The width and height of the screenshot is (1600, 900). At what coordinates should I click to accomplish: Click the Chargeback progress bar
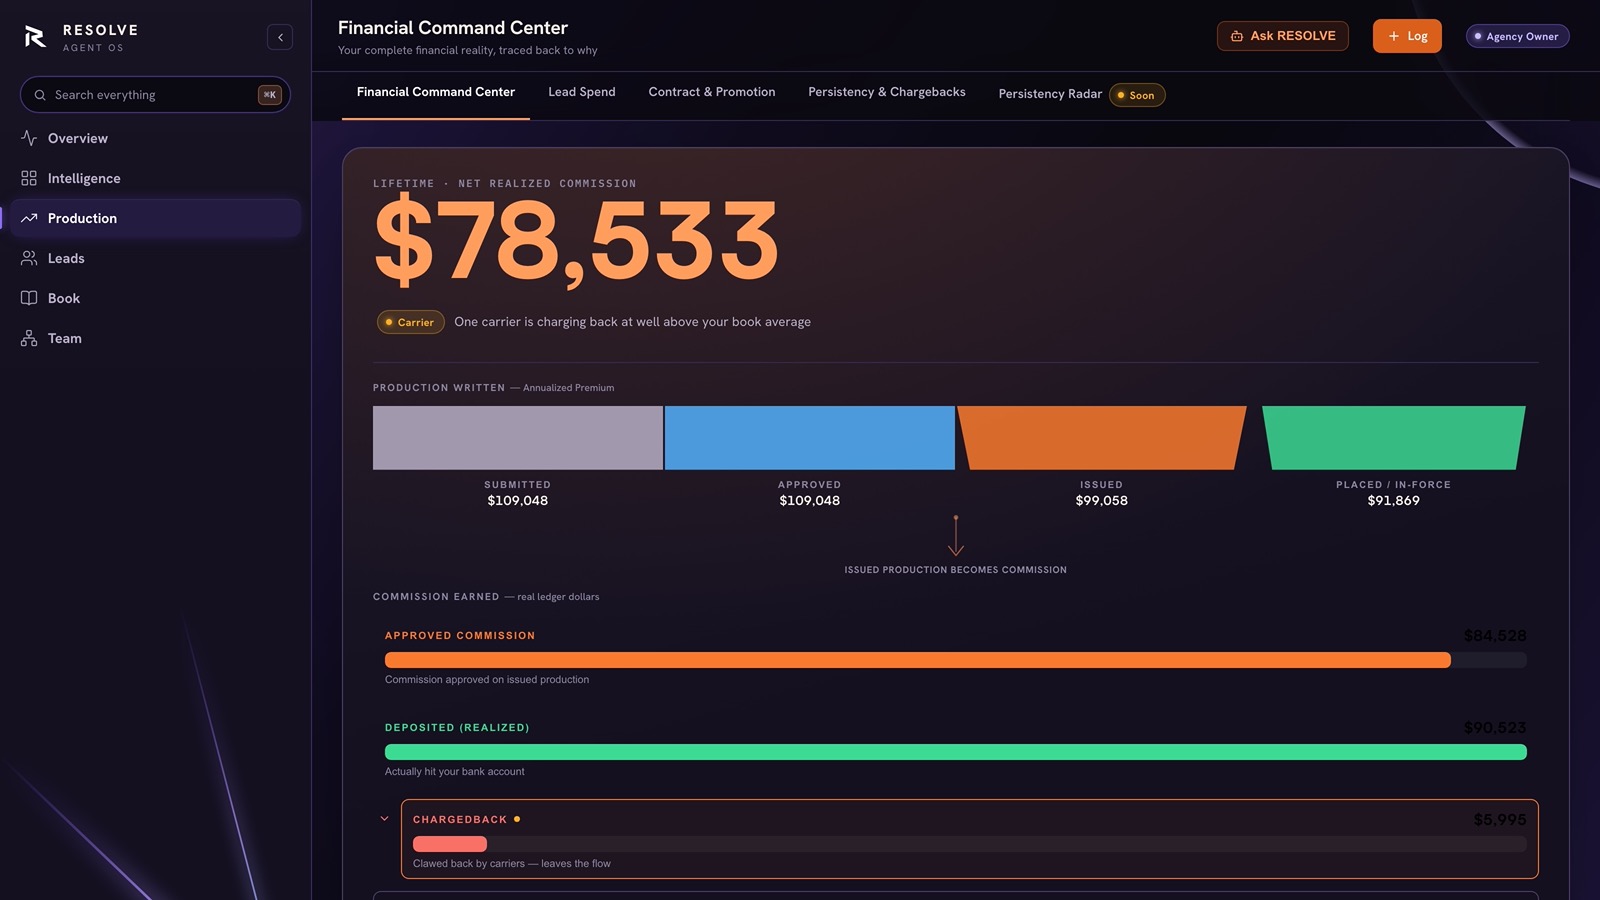pos(970,844)
